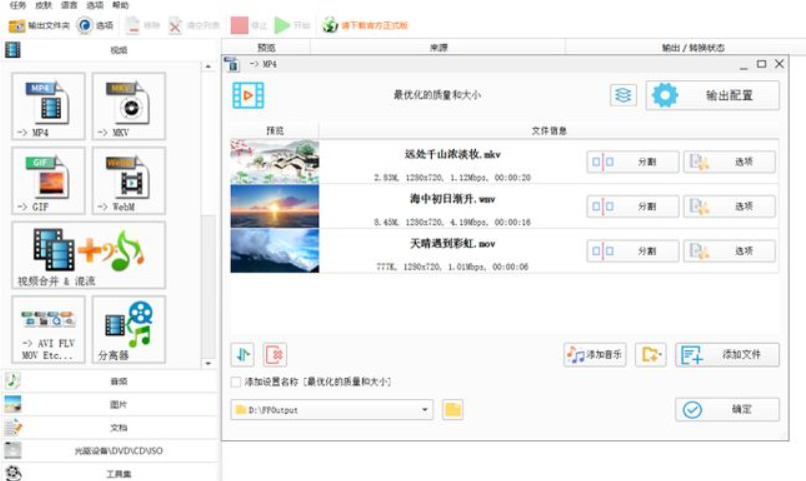Select the 天晴遇到彩虹.mov sky thumbnail

click(274, 251)
